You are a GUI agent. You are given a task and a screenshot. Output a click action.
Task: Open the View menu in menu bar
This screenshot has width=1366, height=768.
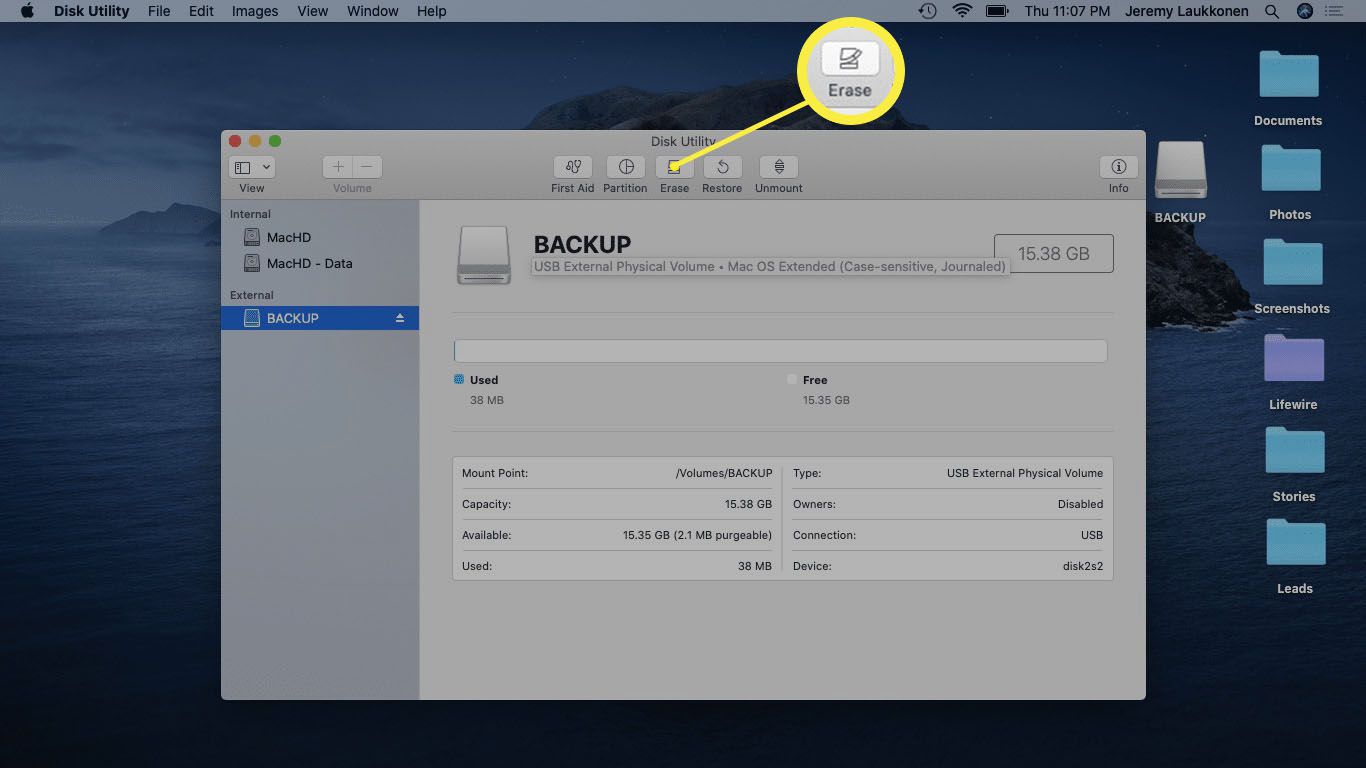pos(312,11)
